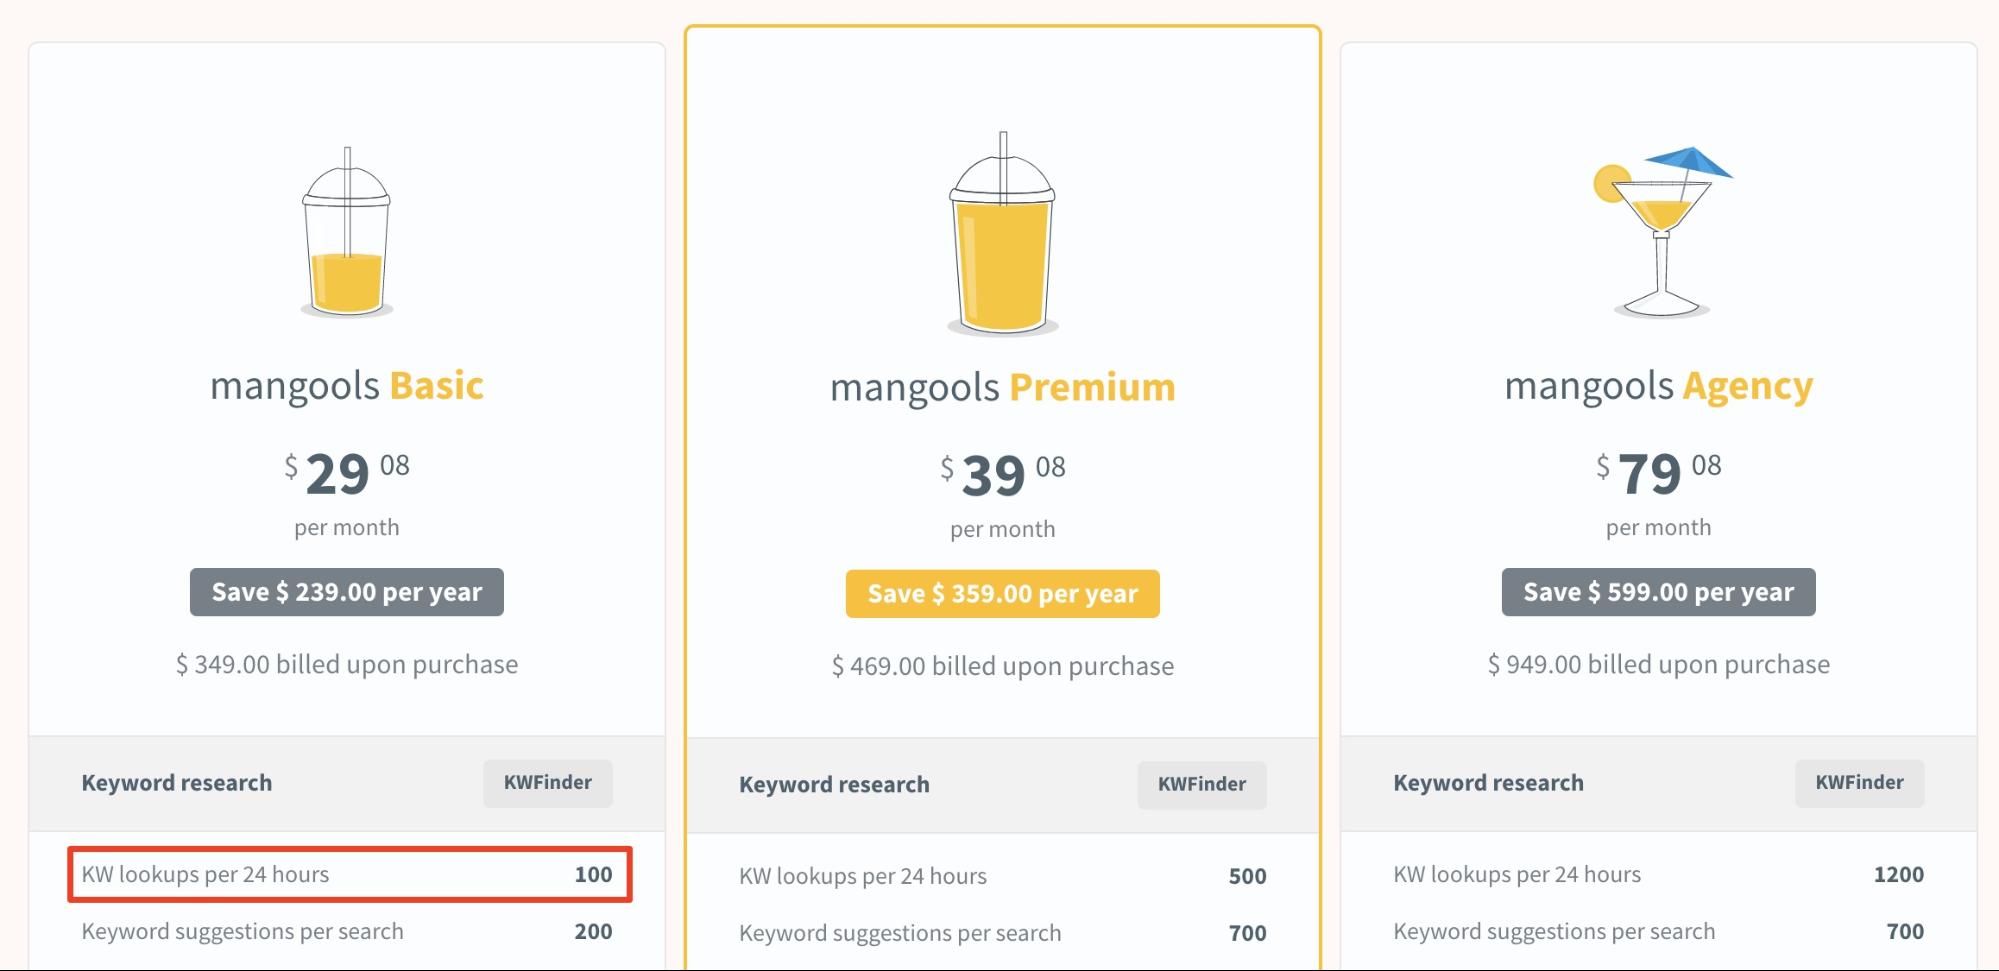Screen dimensions: 1999x971
Task: Open KWFinder from the Agency plan
Action: pyautogui.click(x=1859, y=783)
